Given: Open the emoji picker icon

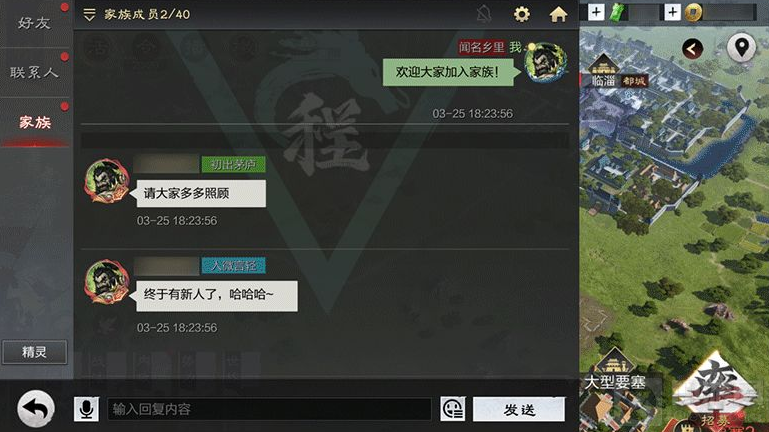Looking at the screenshot, I should [453, 408].
